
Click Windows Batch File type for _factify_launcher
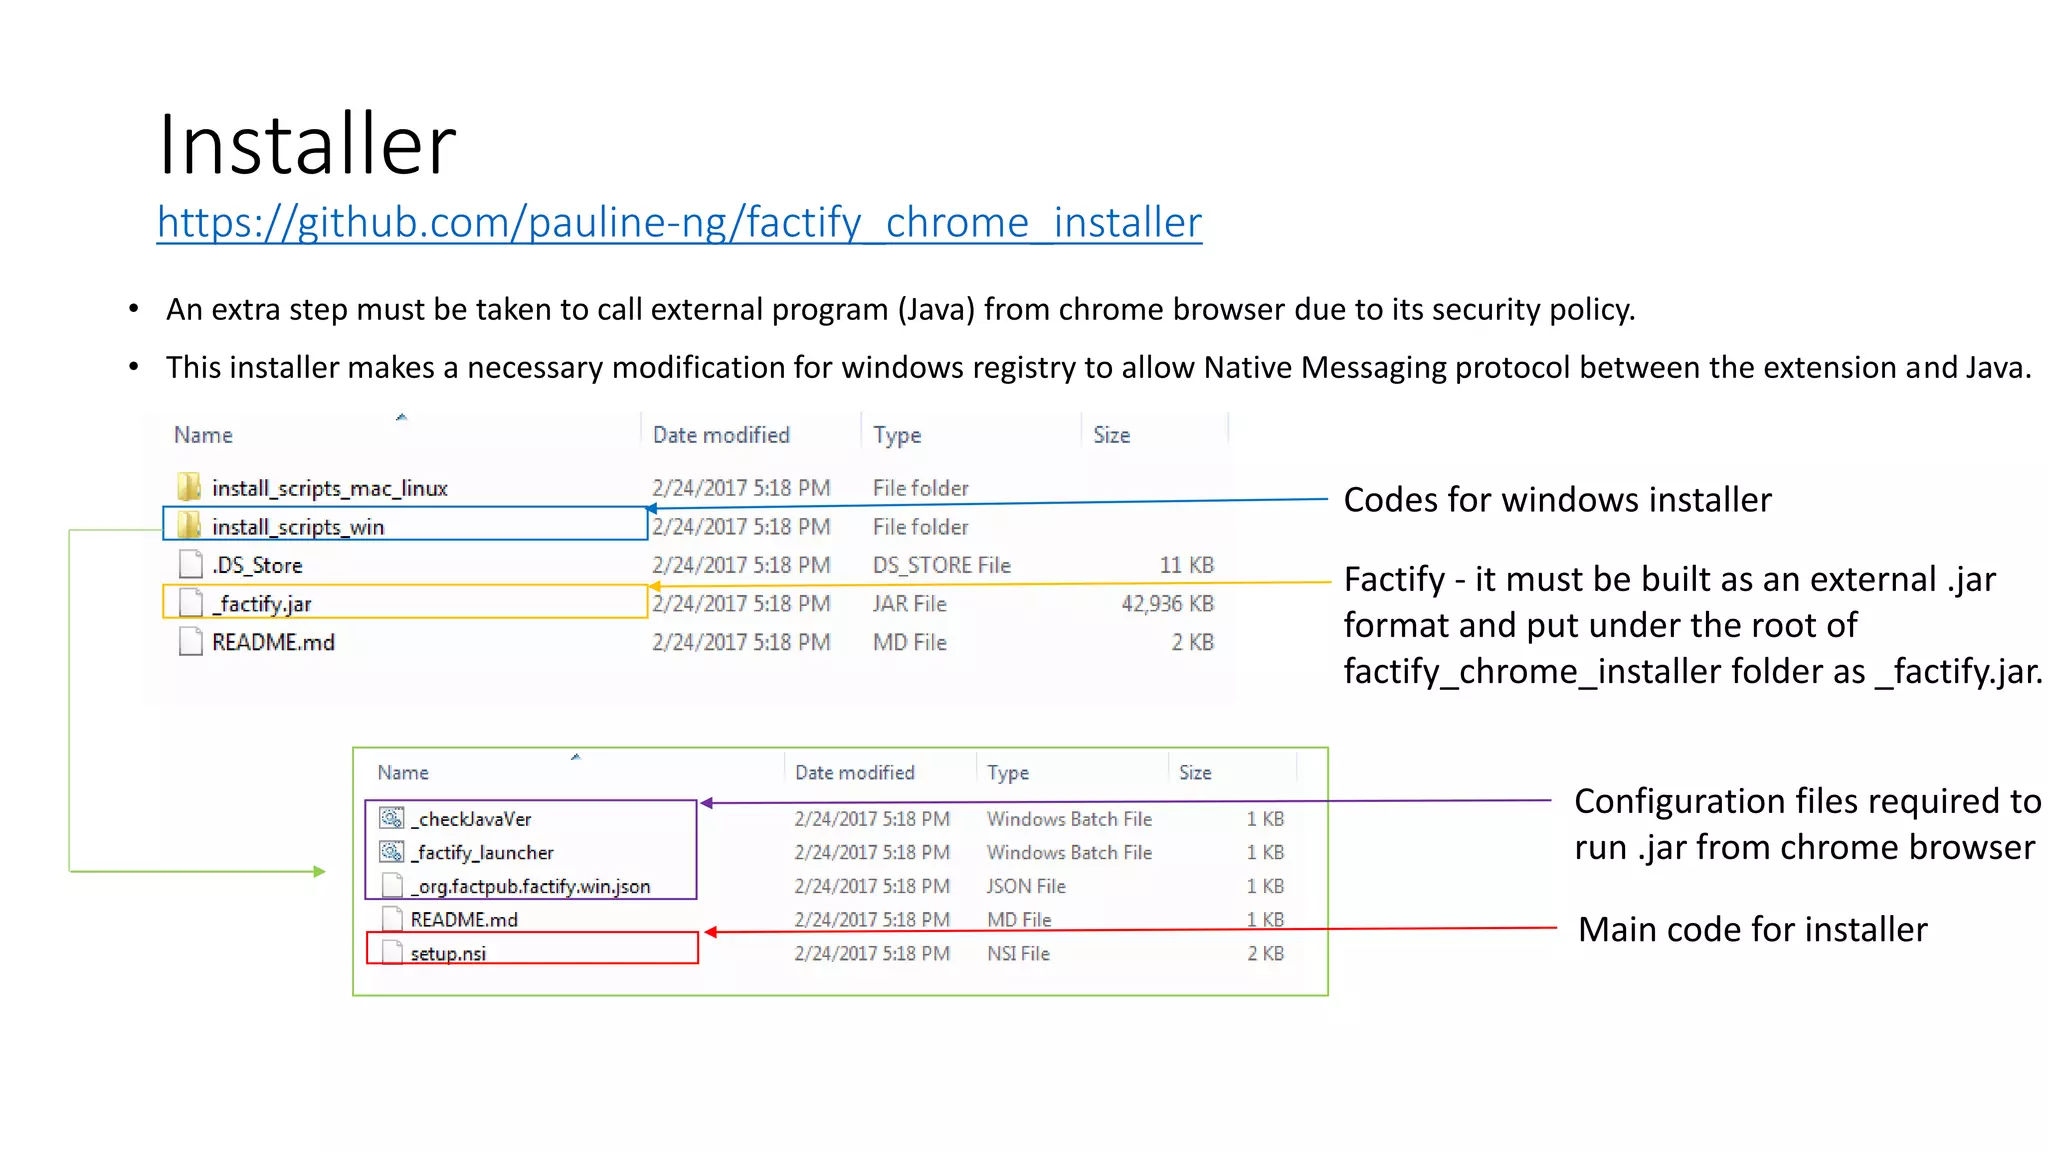pyautogui.click(x=1069, y=852)
